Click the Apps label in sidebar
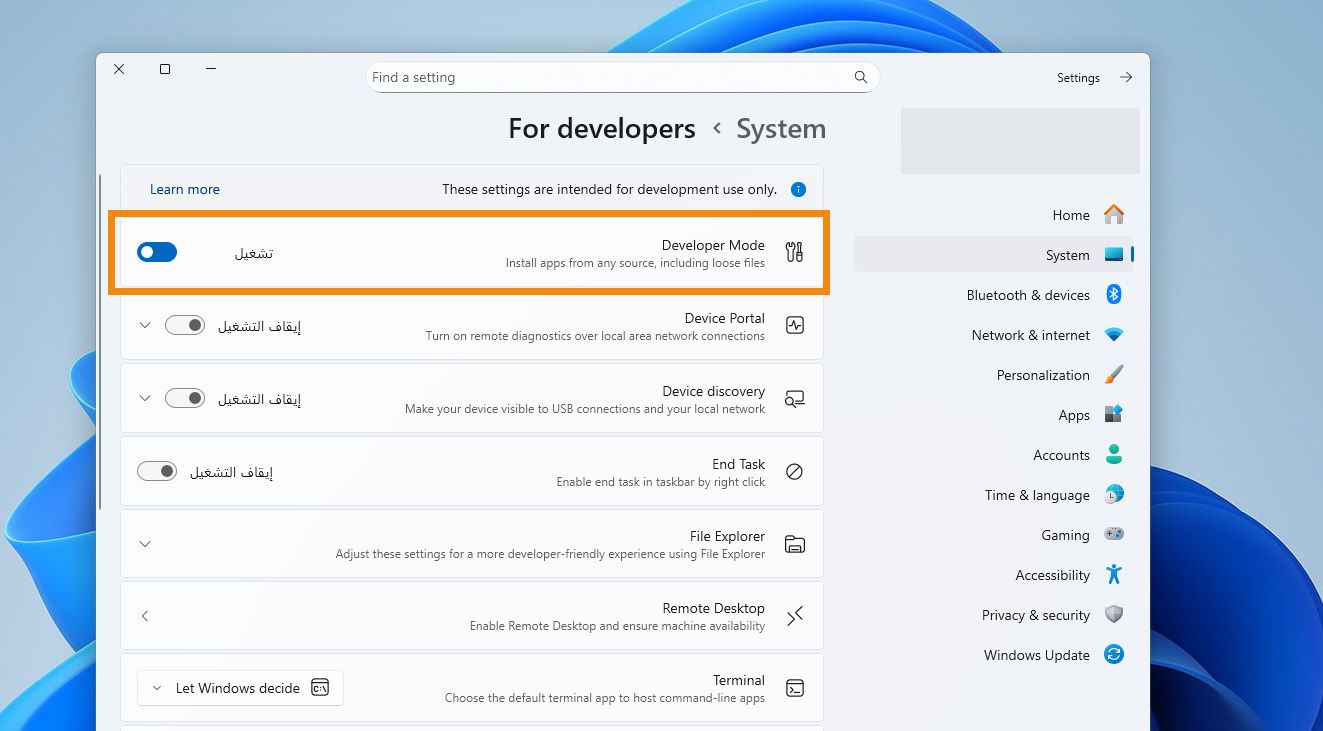Image resolution: width=1323 pixels, height=731 pixels. pos(1074,415)
